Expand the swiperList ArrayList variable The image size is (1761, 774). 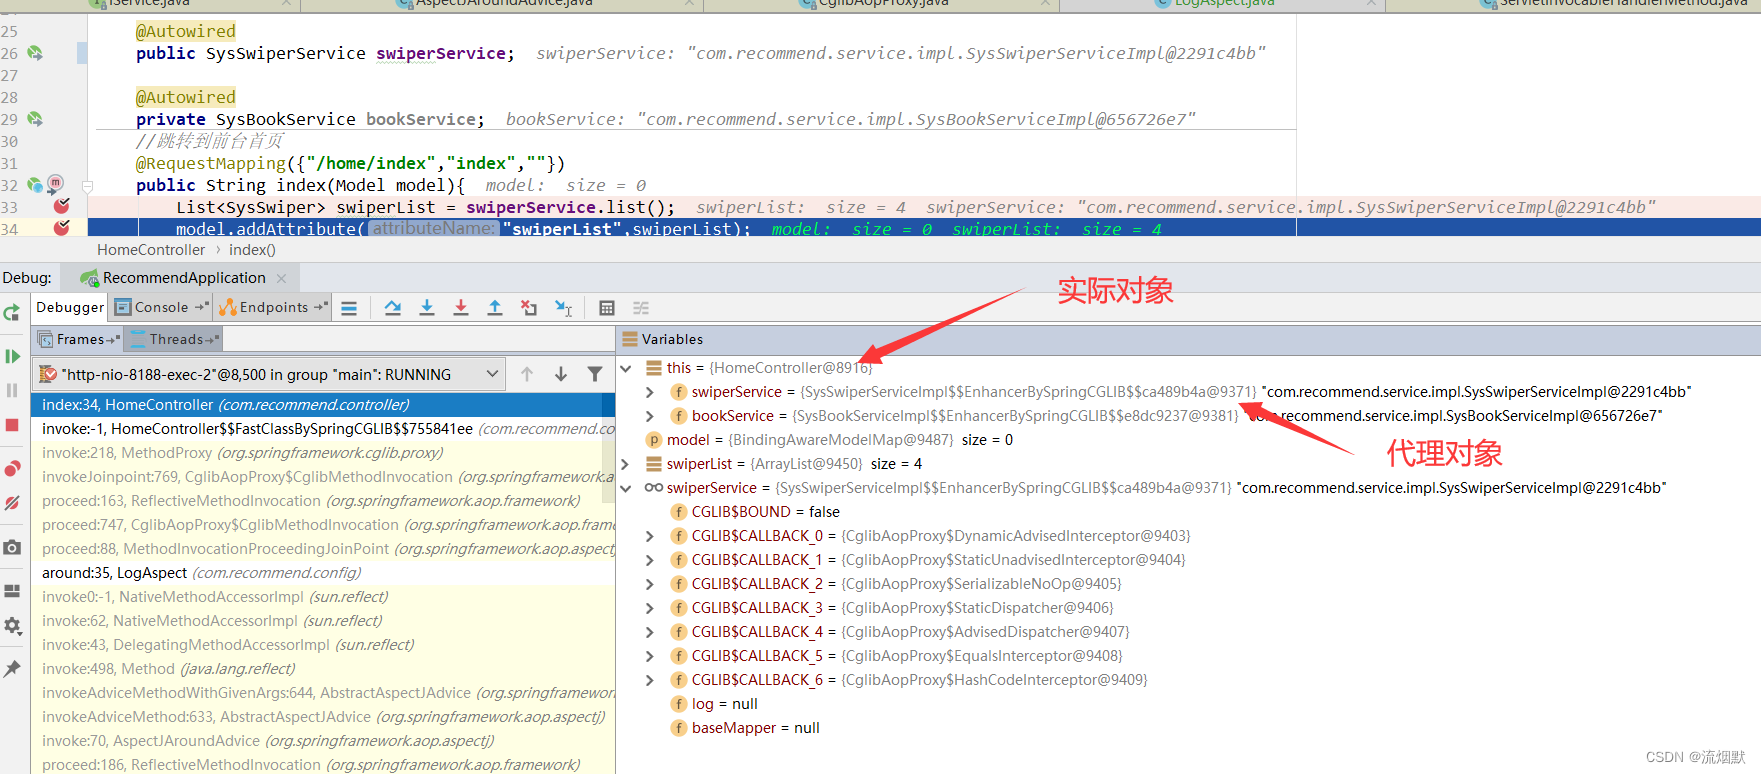[x=626, y=464]
